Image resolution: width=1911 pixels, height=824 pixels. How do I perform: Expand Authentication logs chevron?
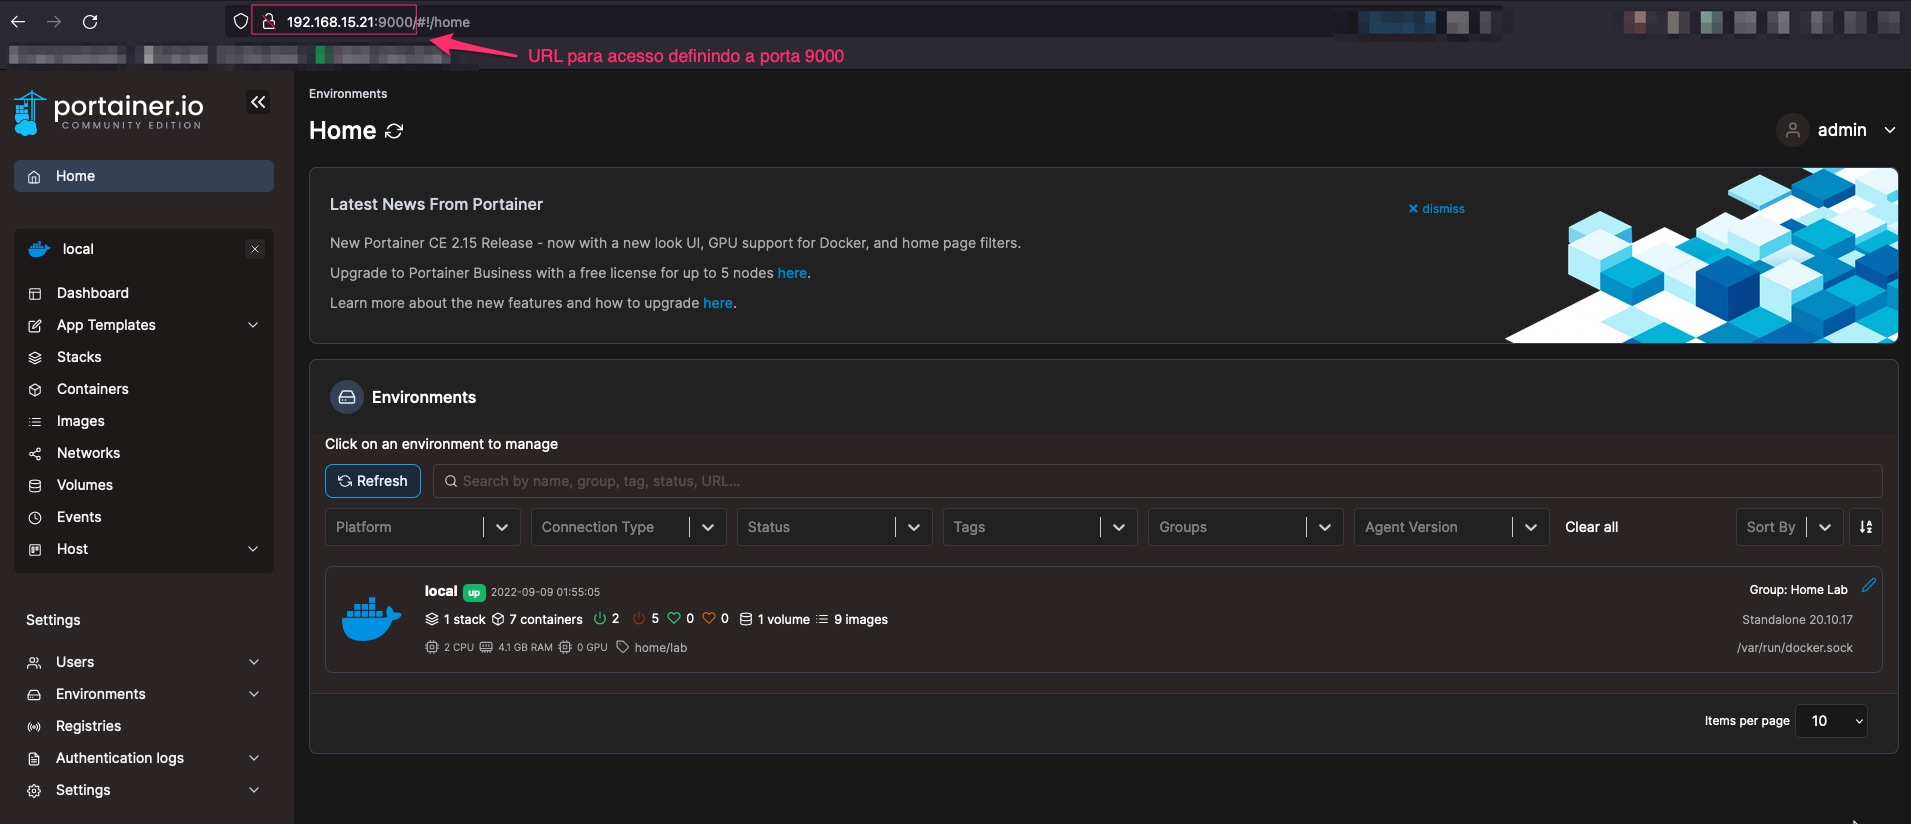[254, 758]
